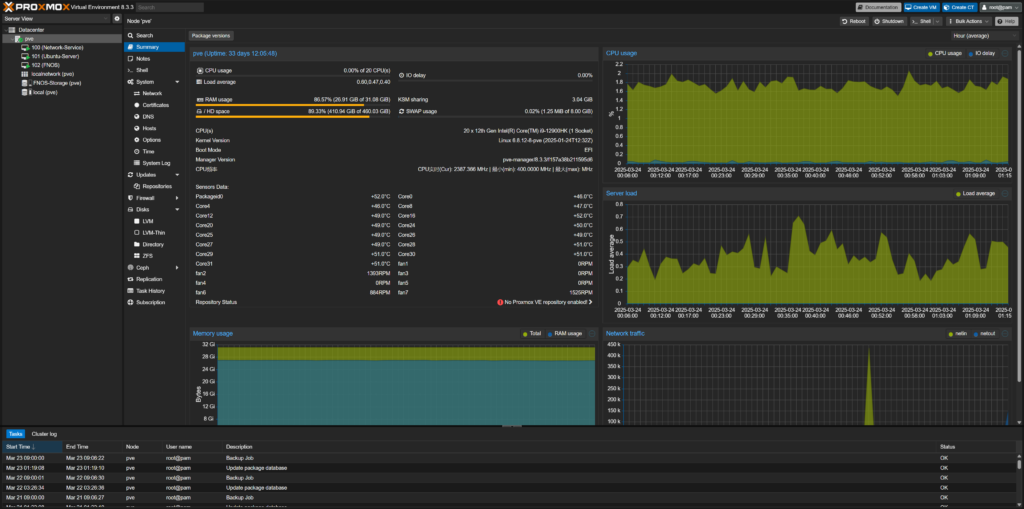Click the FNOS-Storage (pve) storage icon
Image resolution: width=1024 pixels, height=509 pixels.
(25, 83)
